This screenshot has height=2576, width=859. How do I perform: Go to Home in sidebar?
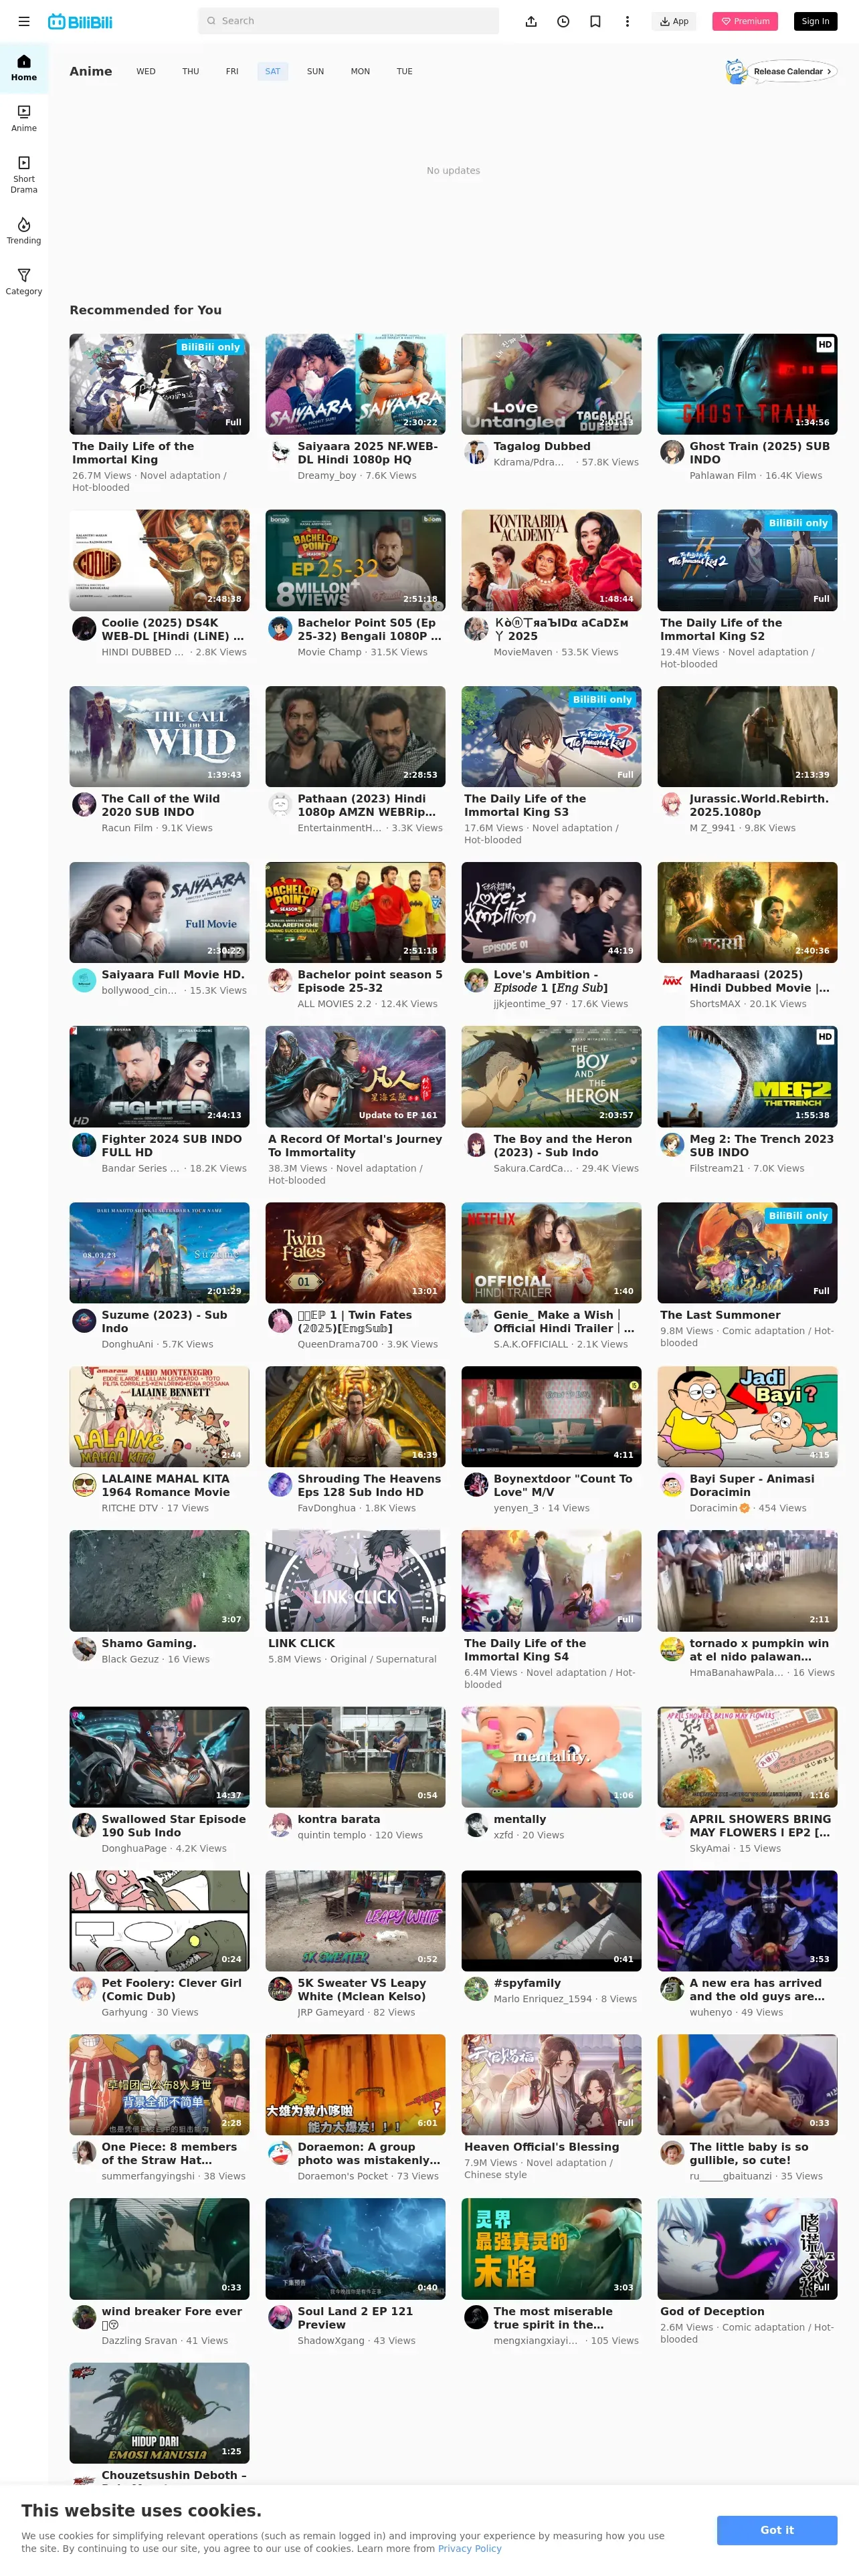coord(24,68)
